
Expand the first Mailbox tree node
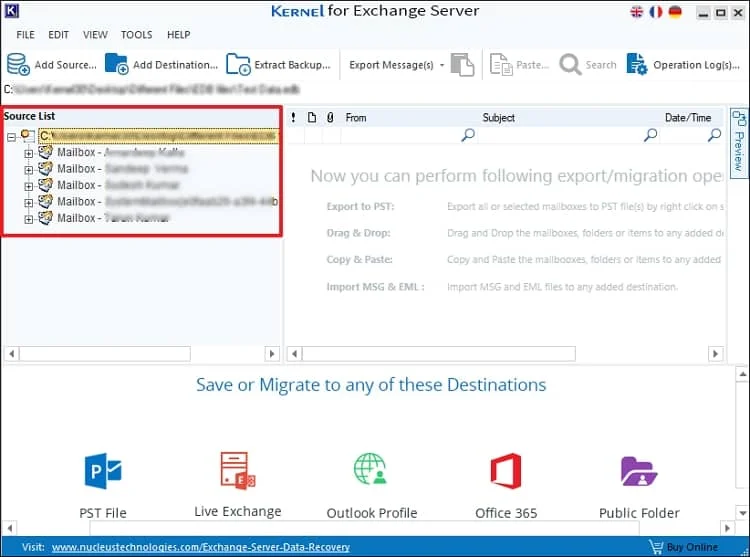29,153
